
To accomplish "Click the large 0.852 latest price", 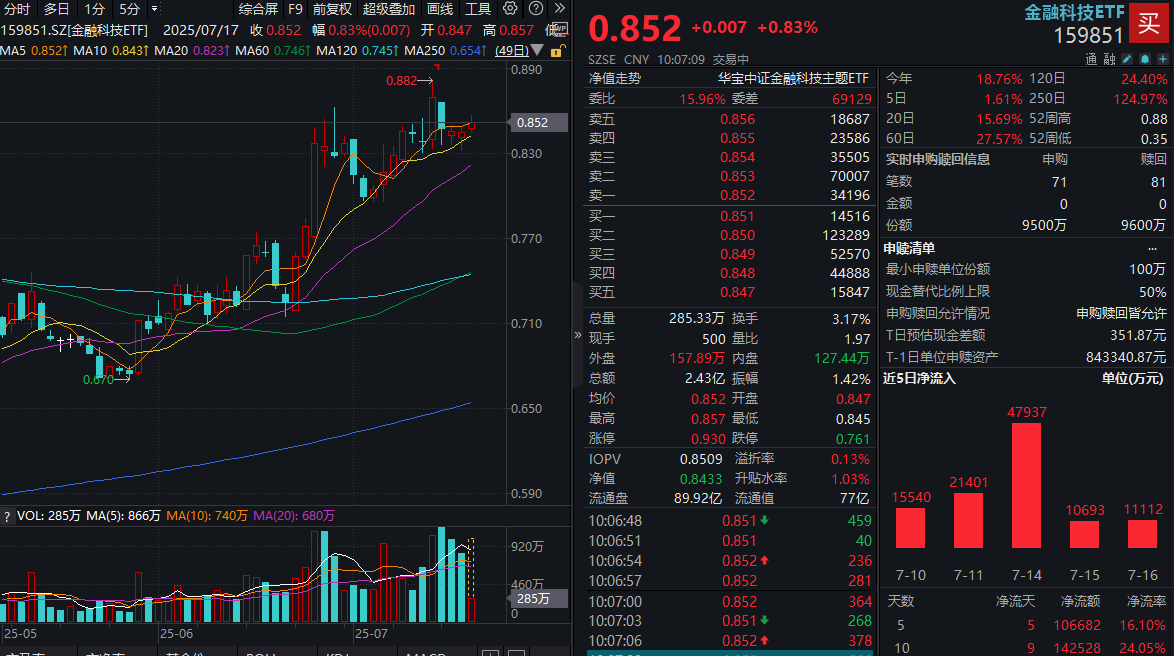I will pos(635,29).
